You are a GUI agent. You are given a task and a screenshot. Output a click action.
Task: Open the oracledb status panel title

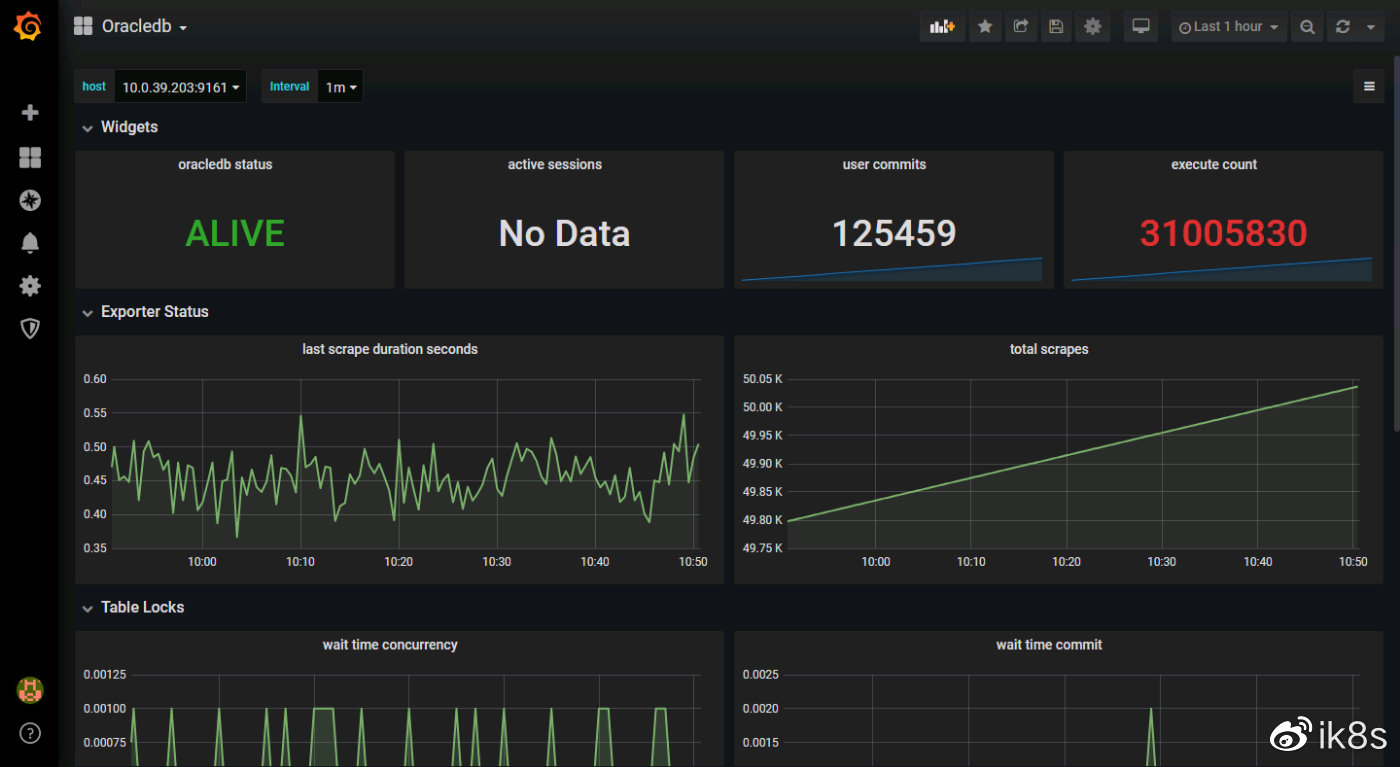[225, 164]
